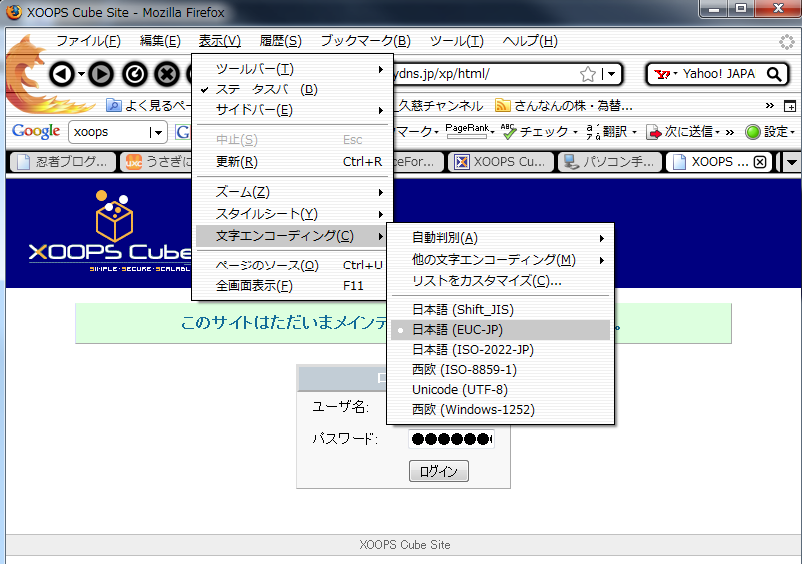Show more Google toolbar buttons chevron

(x=730, y=132)
